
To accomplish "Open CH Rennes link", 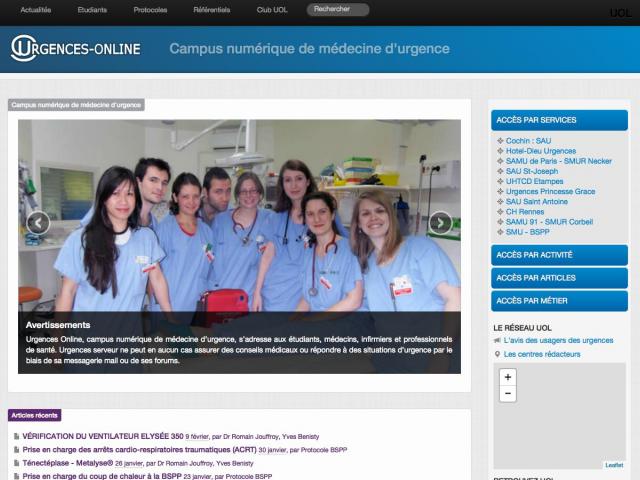I will point(525,212).
